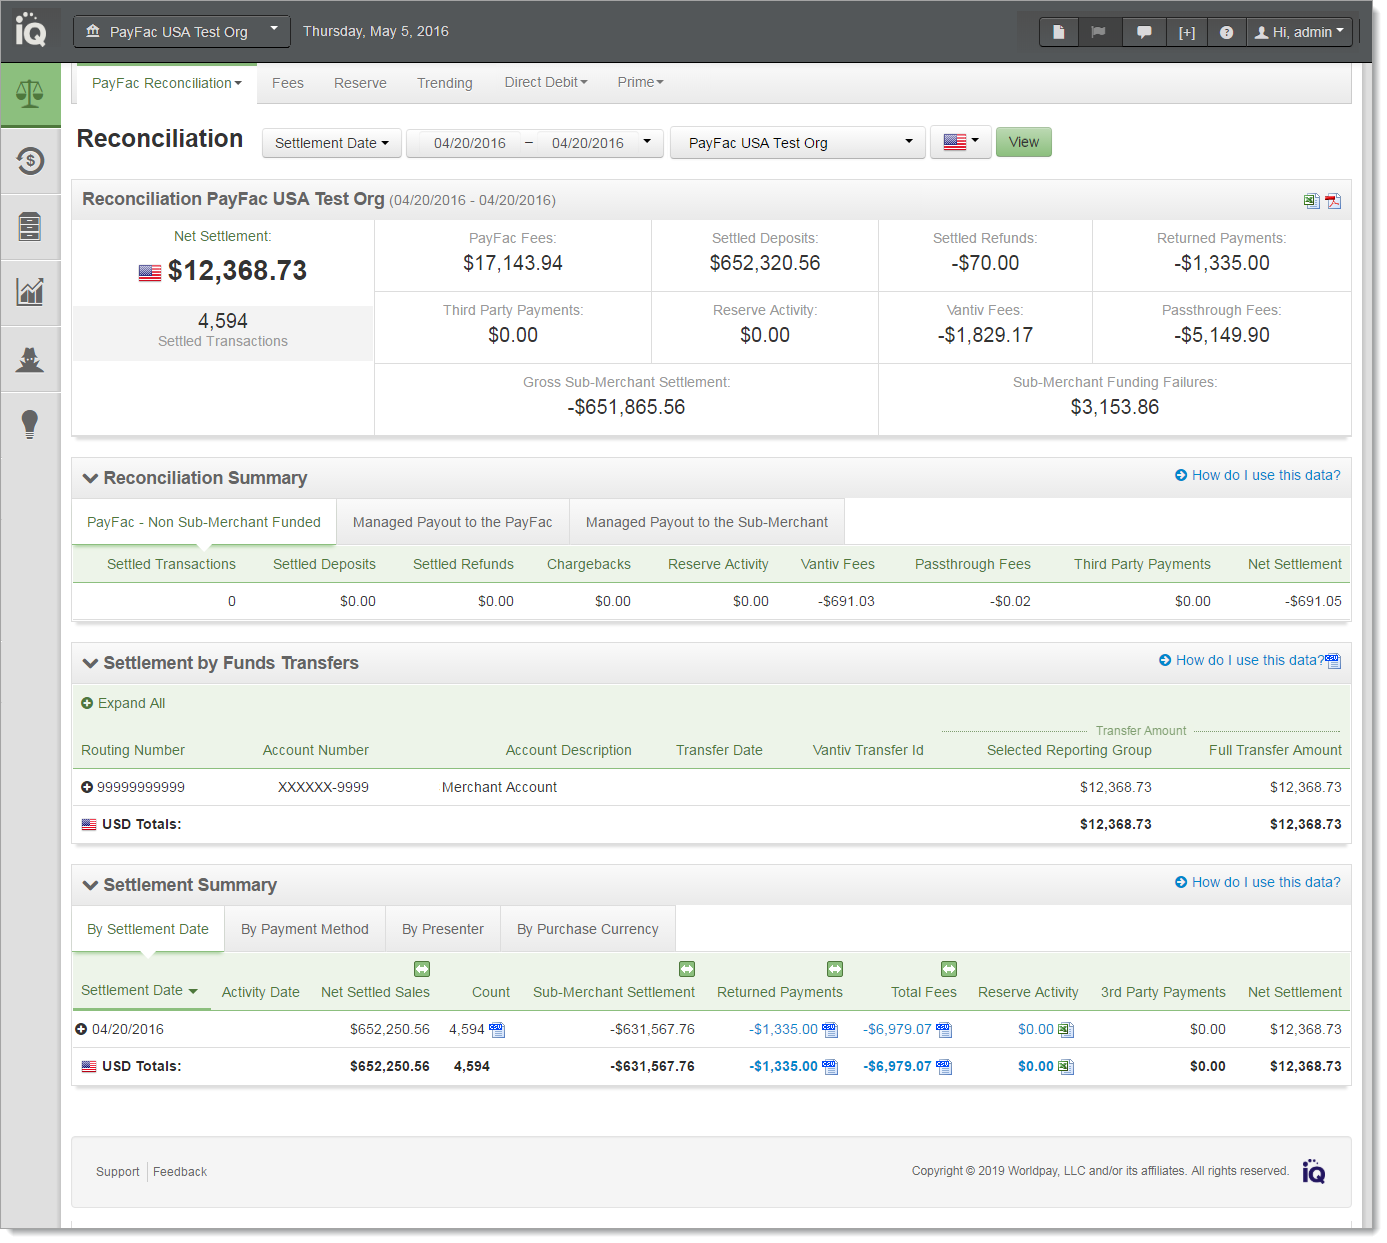The image size is (1387, 1243).
Task: Switch to the Reserve tab
Action: pos(360,83)
